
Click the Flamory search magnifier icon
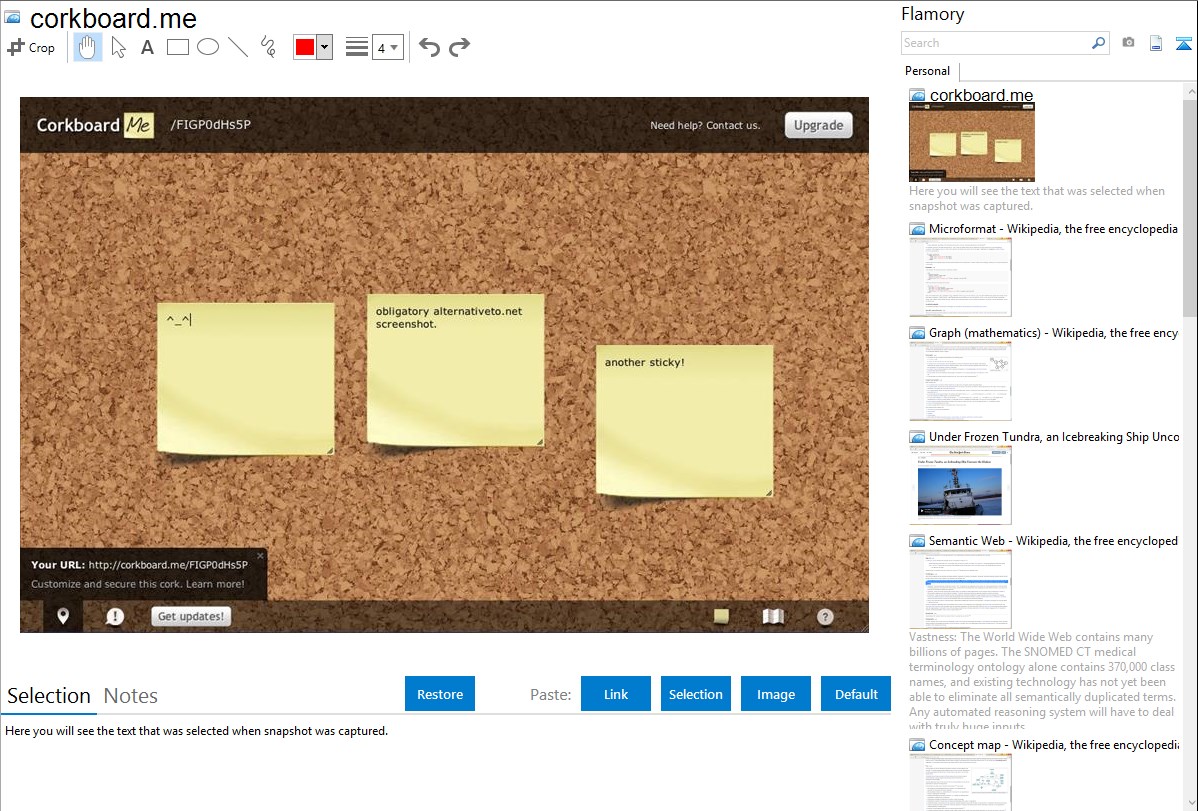pos(1098,43)
